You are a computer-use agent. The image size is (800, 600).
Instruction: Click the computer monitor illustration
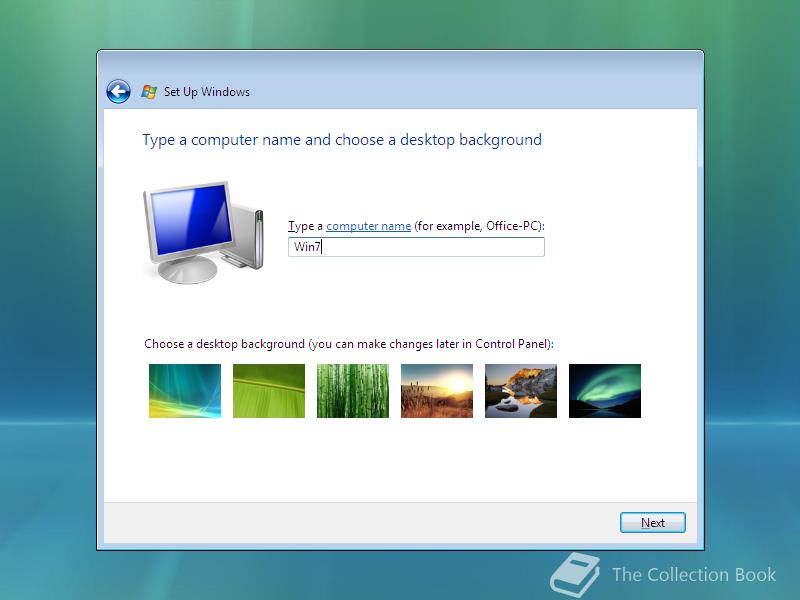[x=203, y=232]
